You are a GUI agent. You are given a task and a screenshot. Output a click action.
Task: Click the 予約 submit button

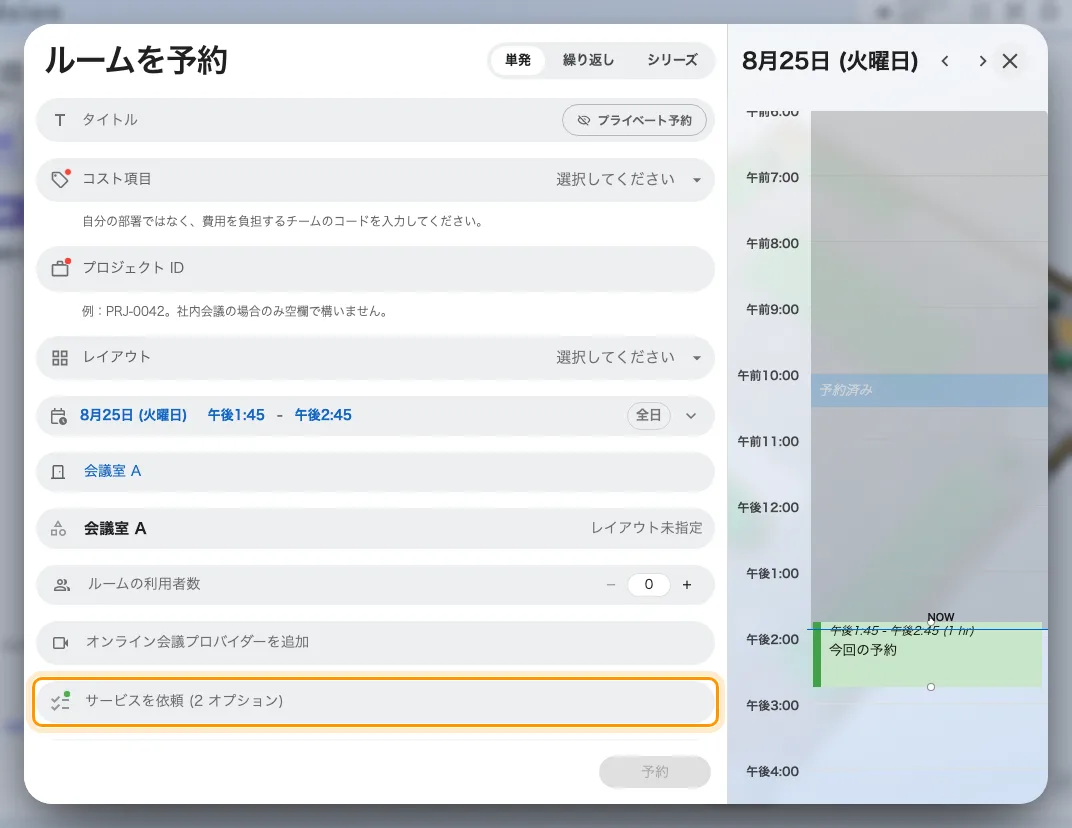pos(655,772)
